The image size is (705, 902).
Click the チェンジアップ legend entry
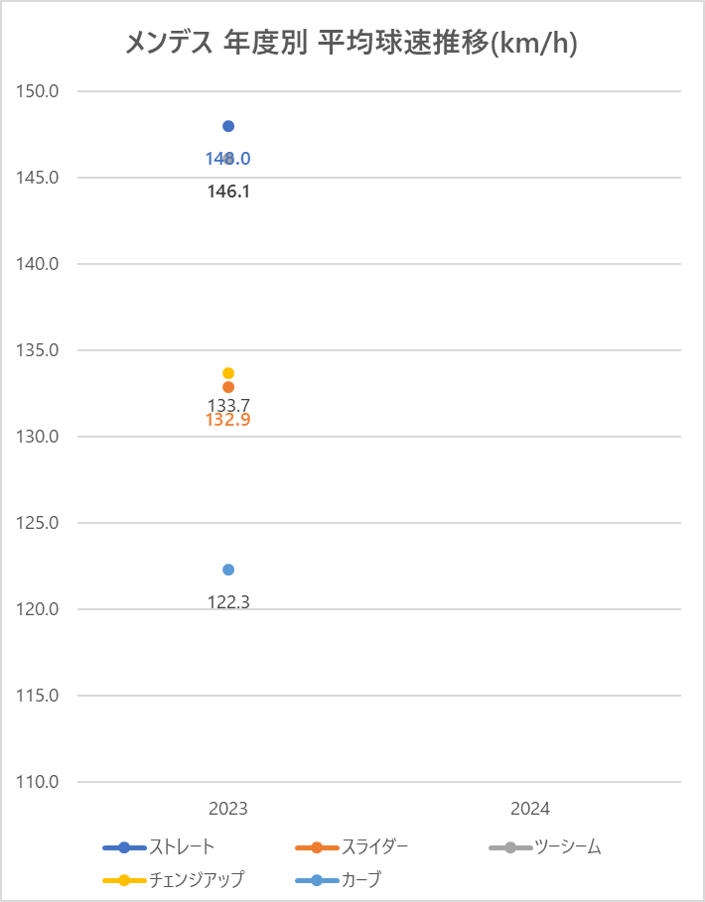174,880
